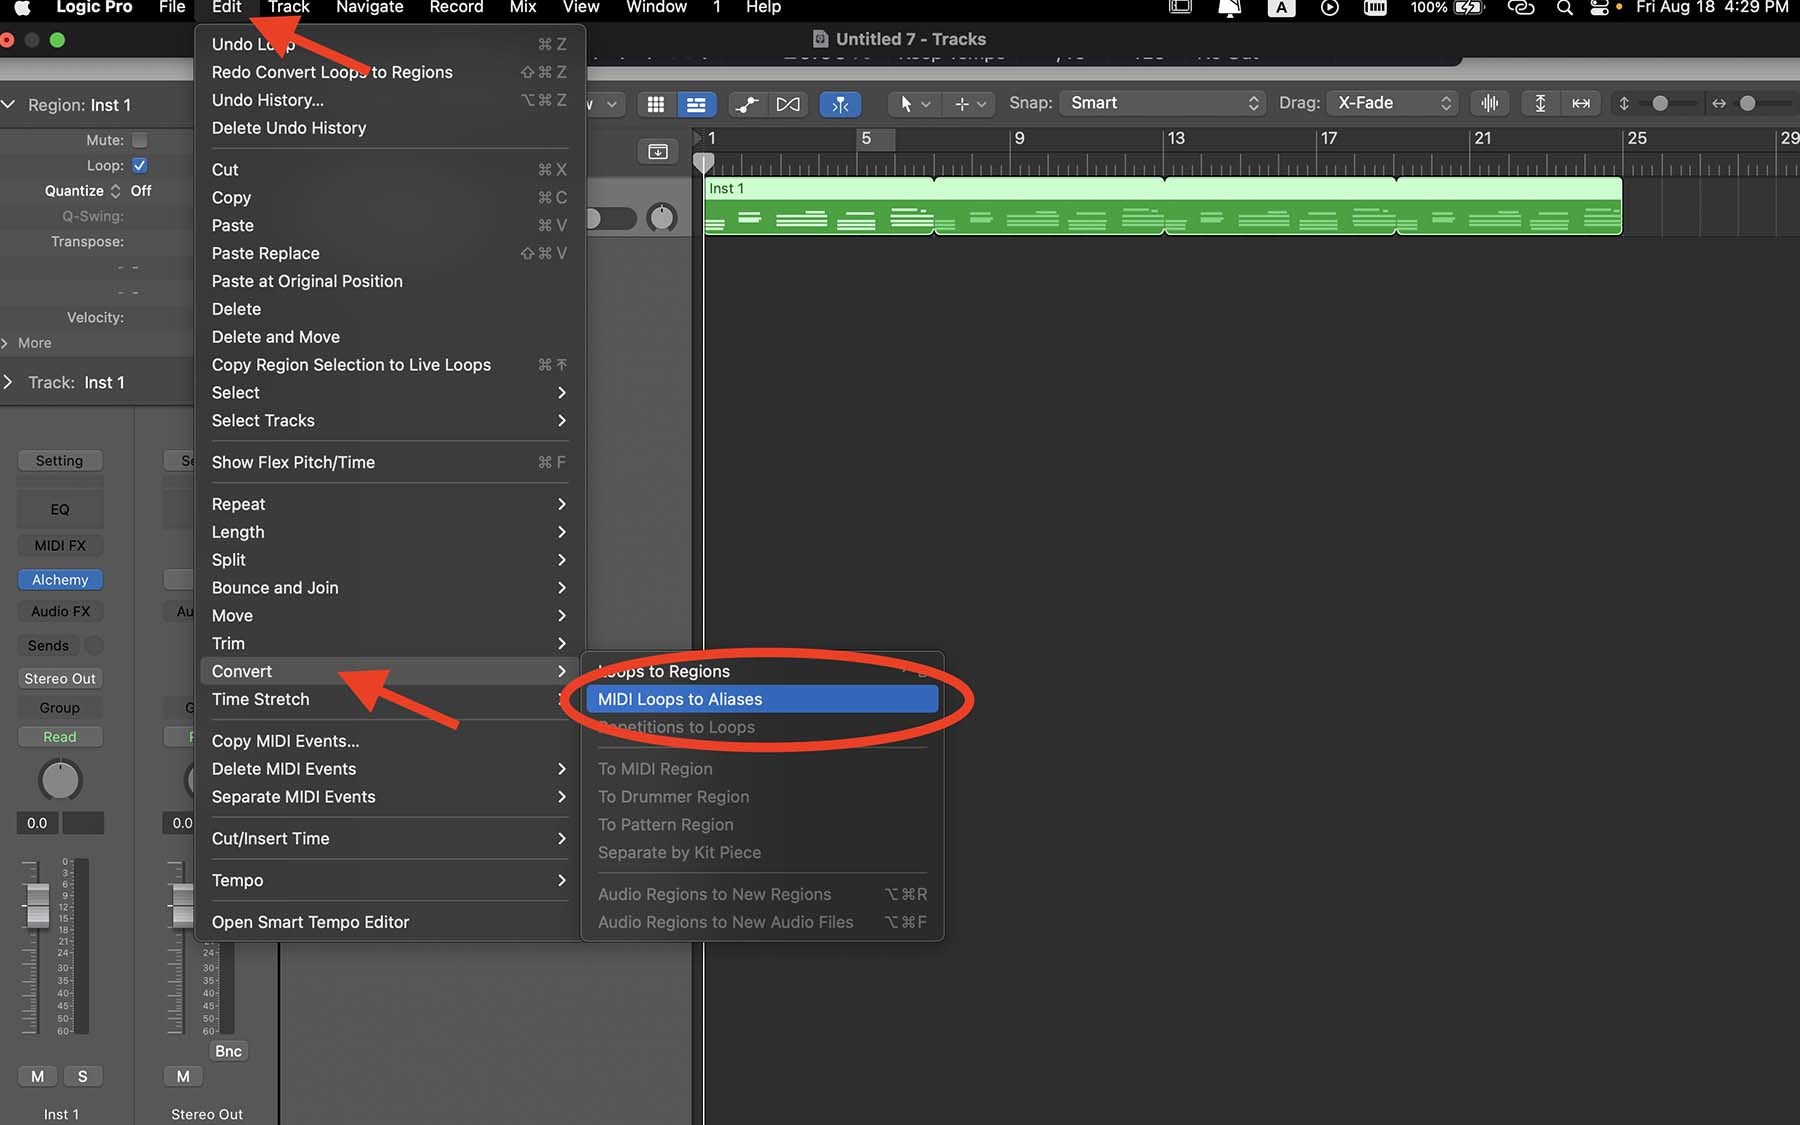
Task: Click the battery status icon in menu bar
Action: point(1468,8)
